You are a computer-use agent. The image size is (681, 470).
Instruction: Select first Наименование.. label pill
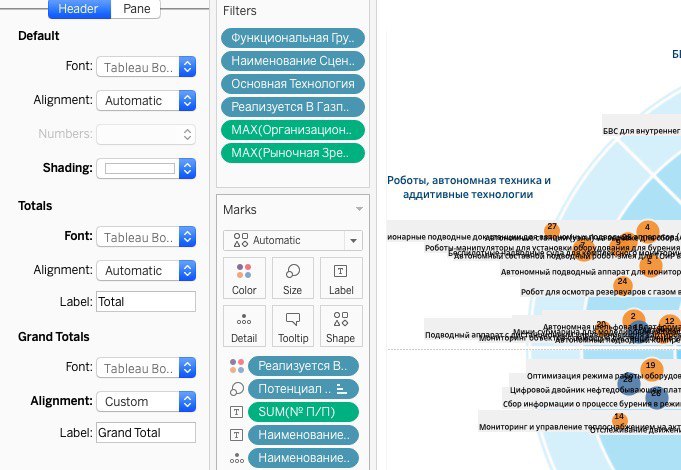[303, 435]
